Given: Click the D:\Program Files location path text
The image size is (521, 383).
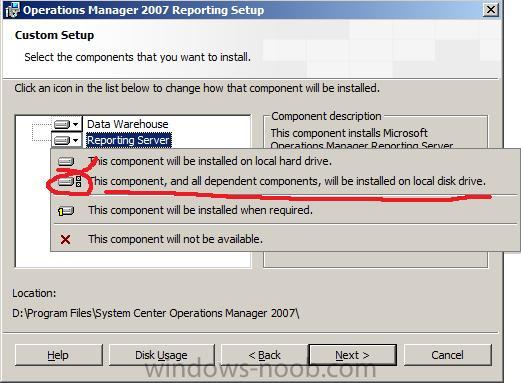Looking at the screenshot, I should [x=156, y=313].
